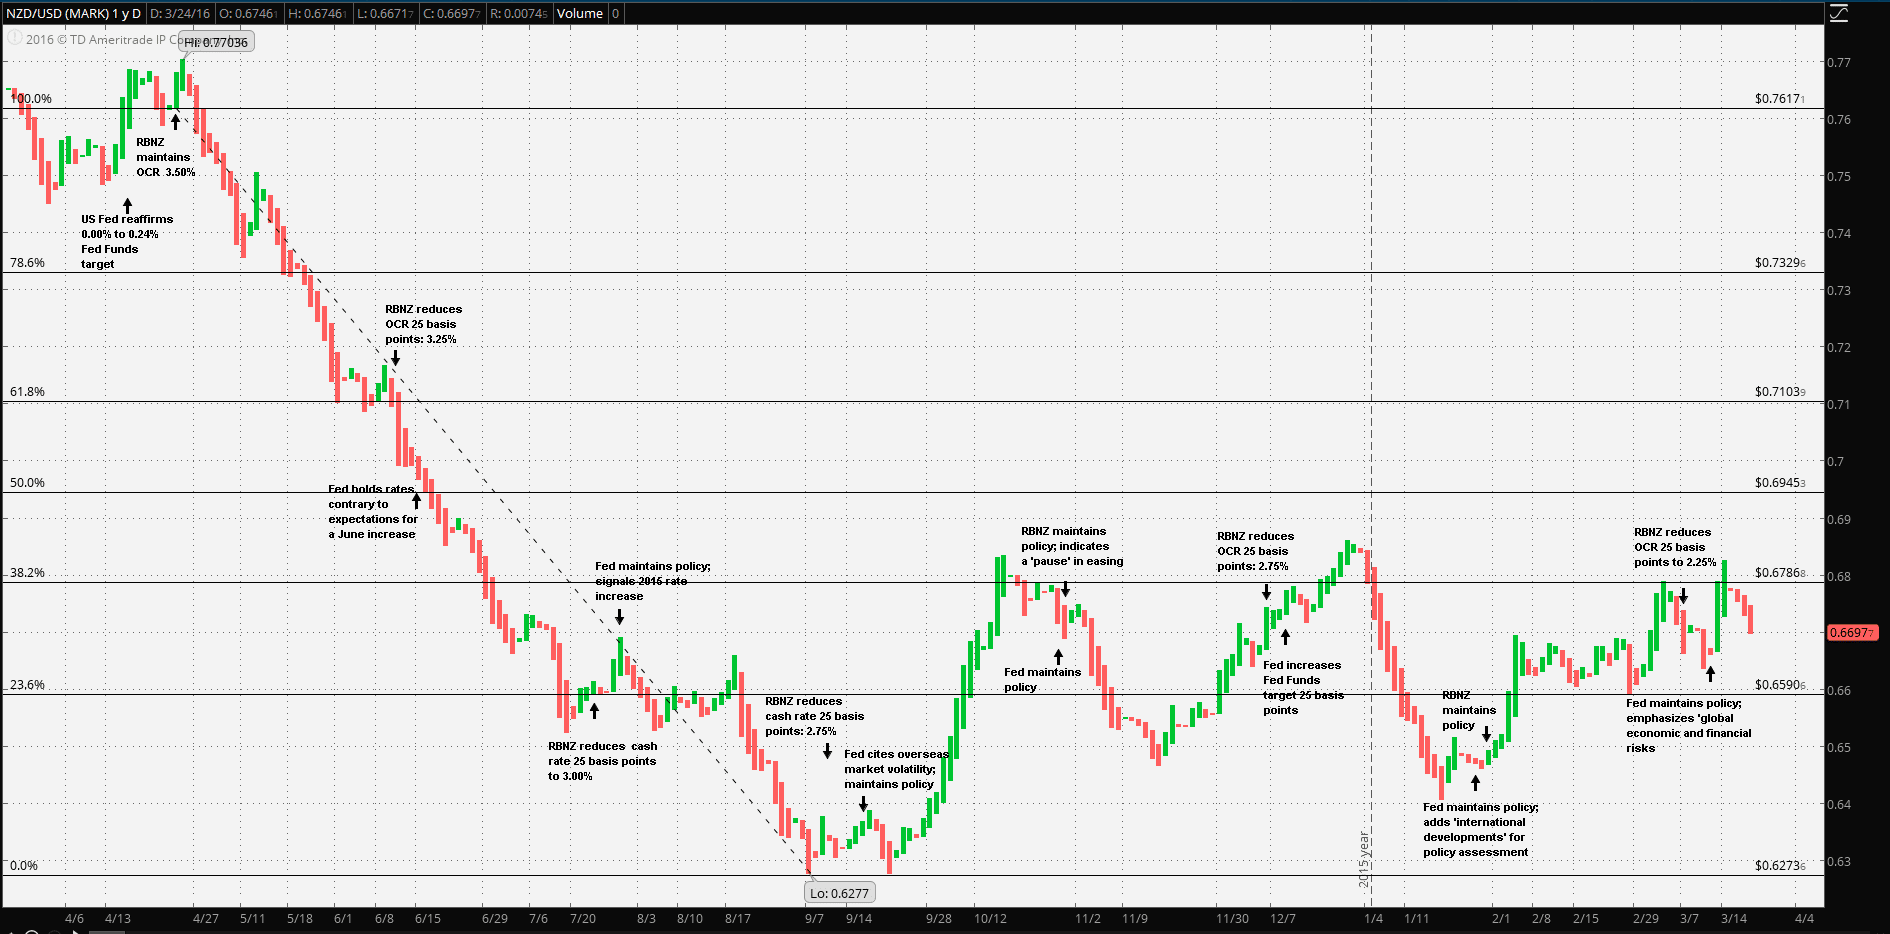This screenshot has height=934, width=1890.
Task: Select the 0.0% Fibonacci level label
Action: click(x=24, y=866)
